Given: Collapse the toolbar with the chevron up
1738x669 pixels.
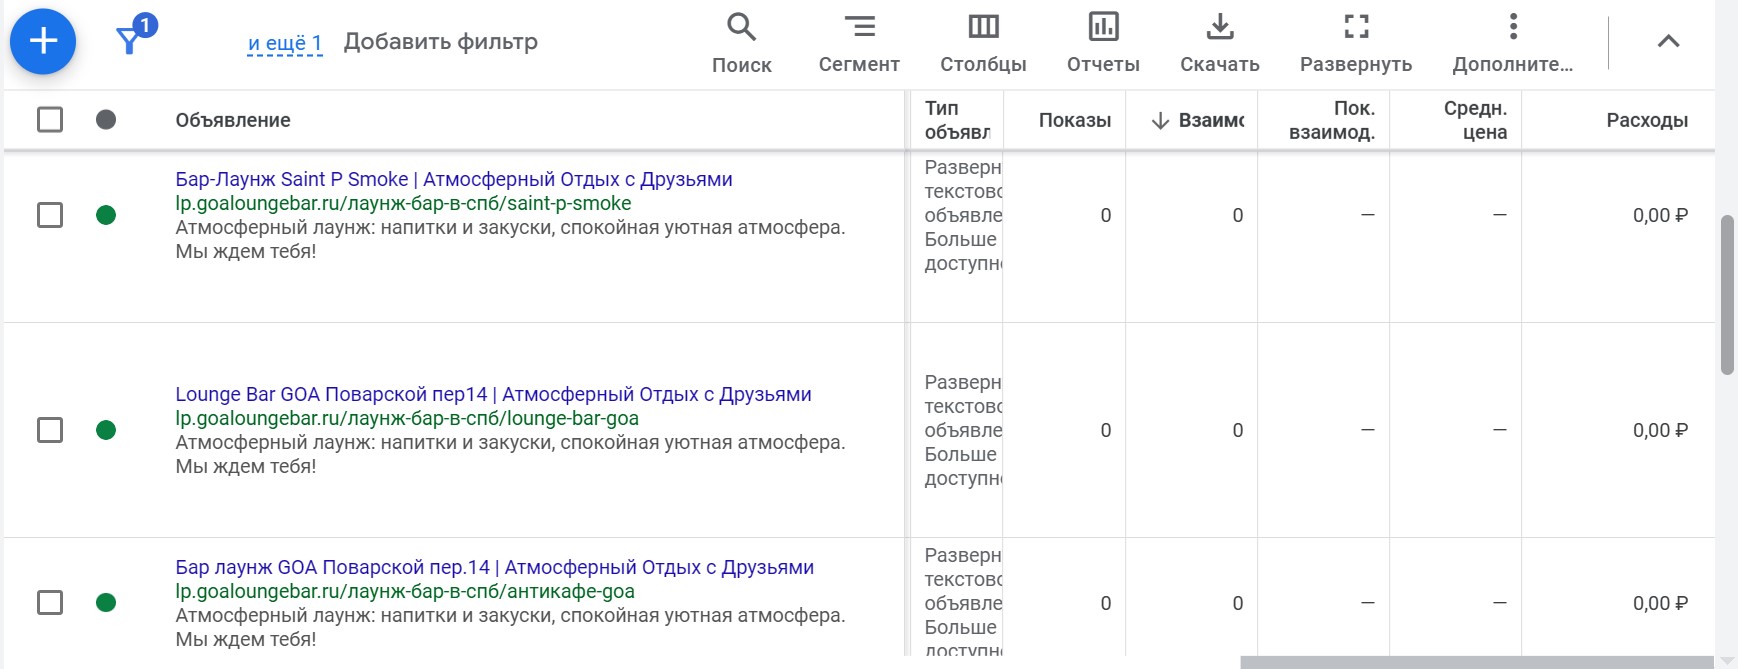Looking at the screenshot, I should coord(1668,41).
